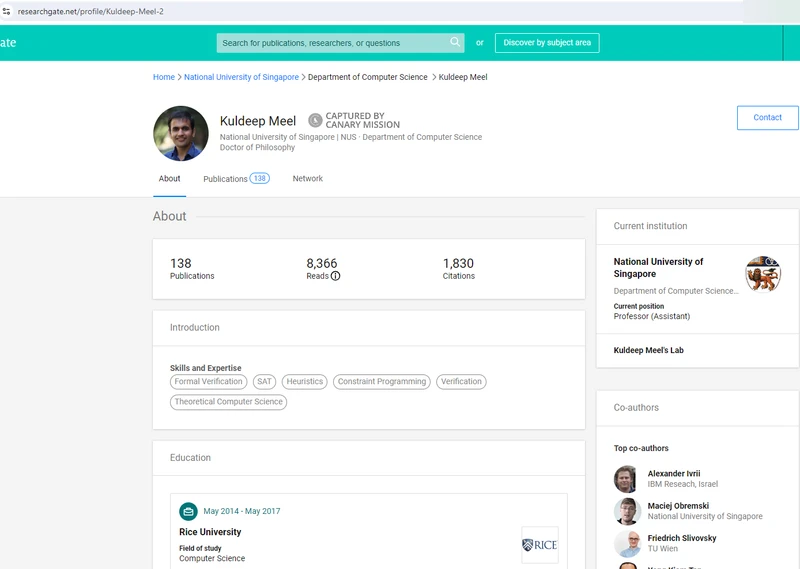The image size is (800, 569).
Task: Open Department of Computer Science breadcrumb
Action: (x=367, y=77)
